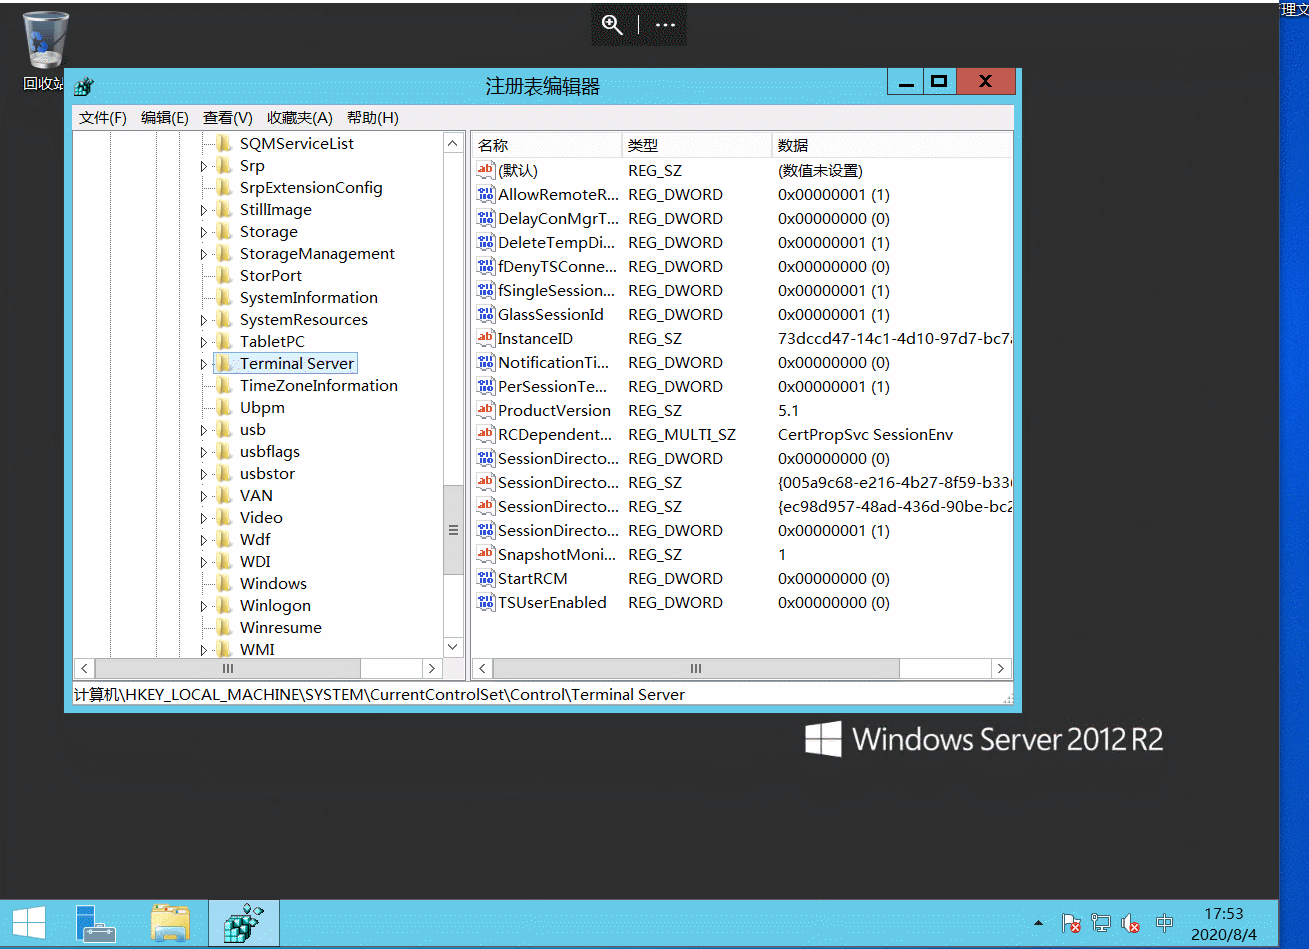Select the Terminal Server folder icon

[225, 364]
